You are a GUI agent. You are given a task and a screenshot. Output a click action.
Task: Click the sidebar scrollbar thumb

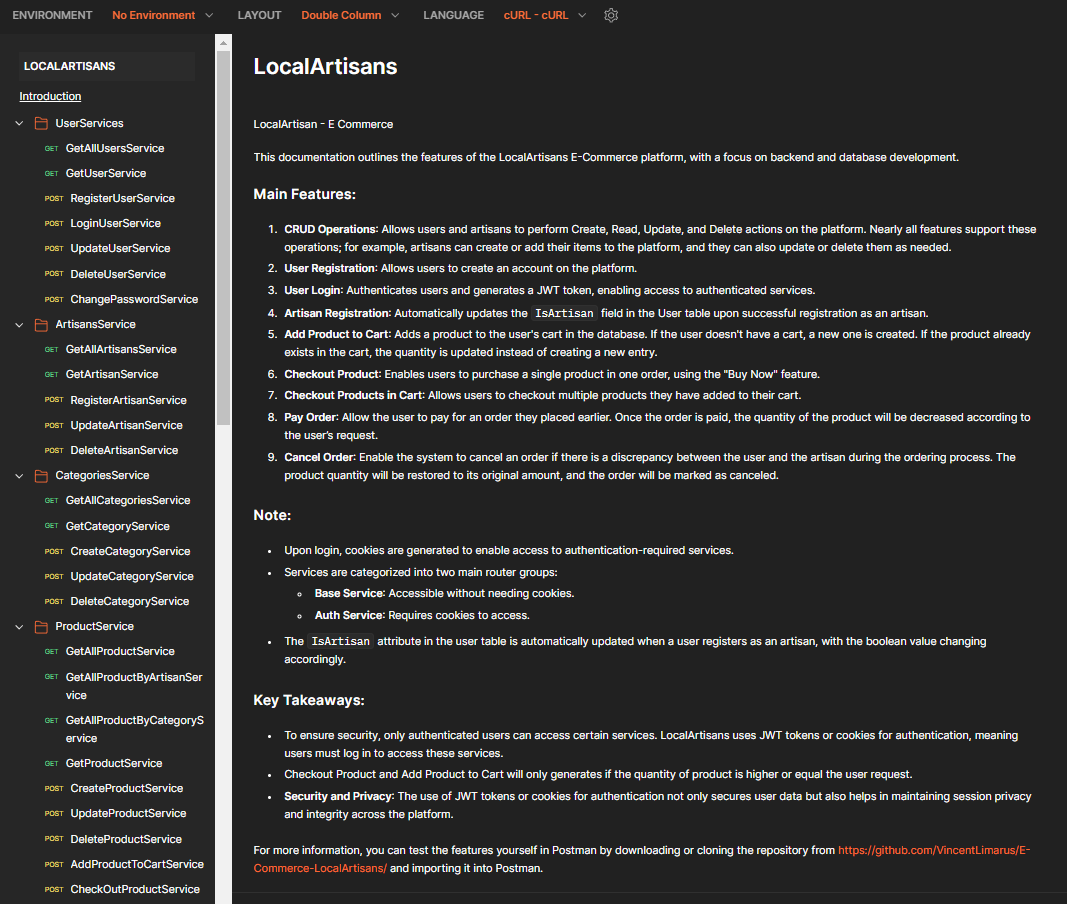(223, 238)
